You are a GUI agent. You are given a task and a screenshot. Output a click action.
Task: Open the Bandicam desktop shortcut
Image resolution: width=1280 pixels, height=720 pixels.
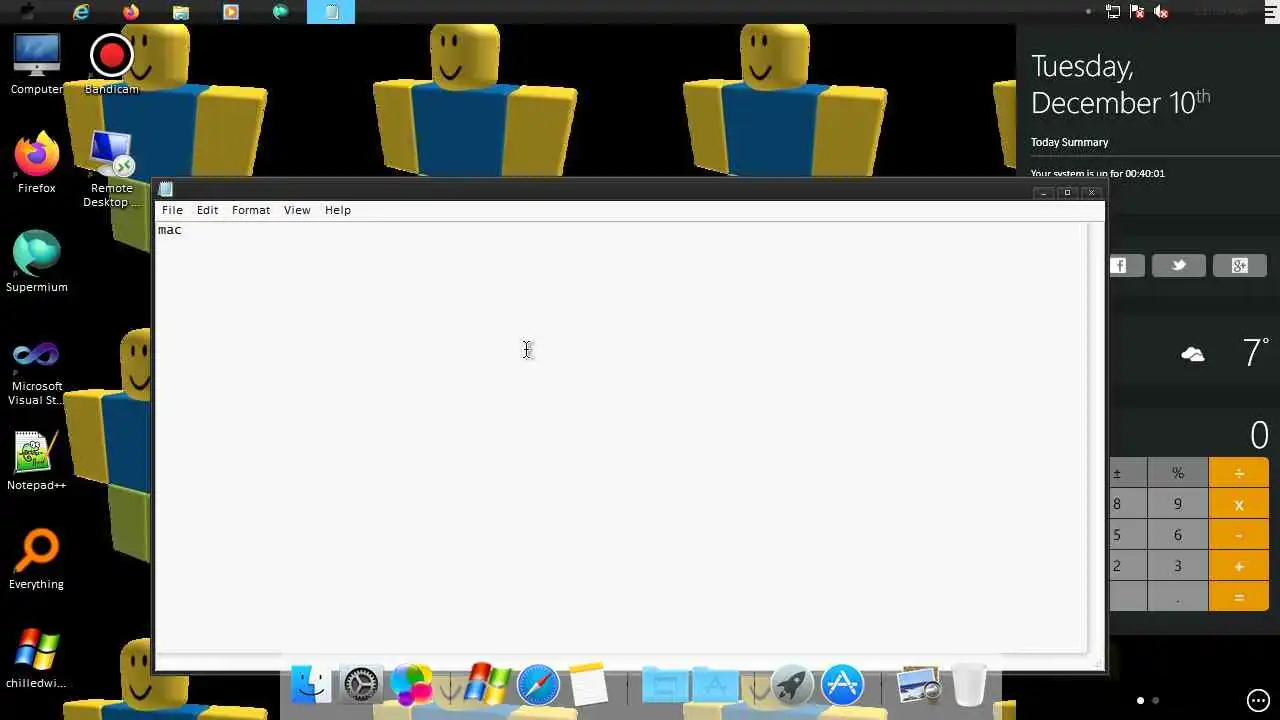111,65
